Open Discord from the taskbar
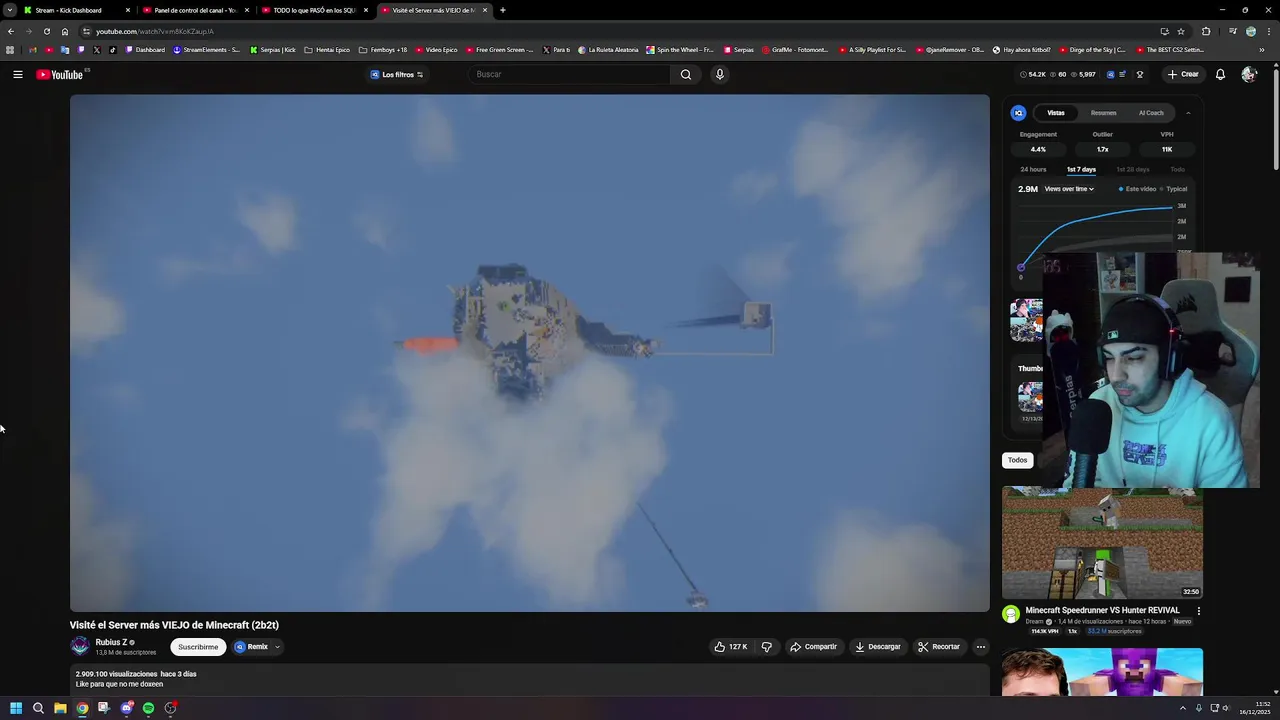The height and width of the screenshot is (720, 1280). [x=126, y=708]
